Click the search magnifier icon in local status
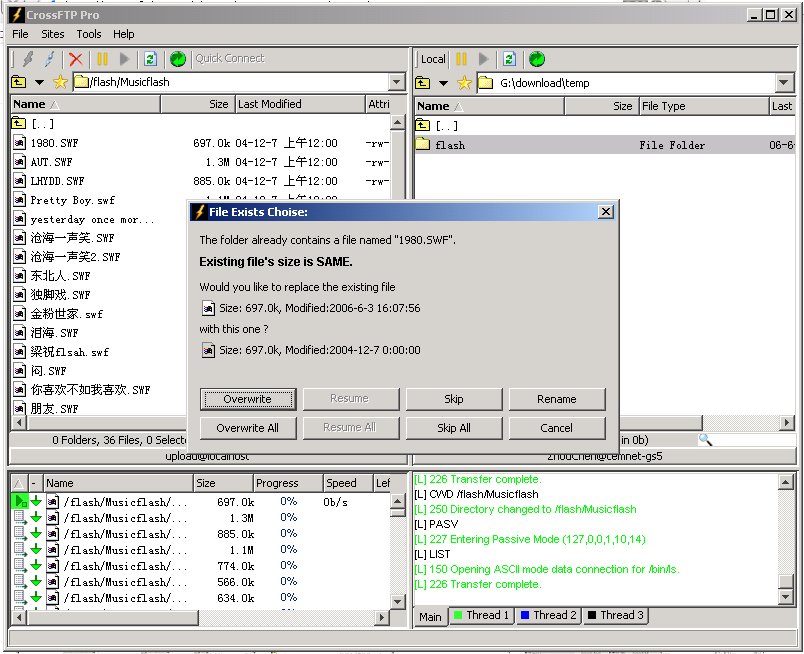This screenshot has width=804, height=654. [706, 440]
